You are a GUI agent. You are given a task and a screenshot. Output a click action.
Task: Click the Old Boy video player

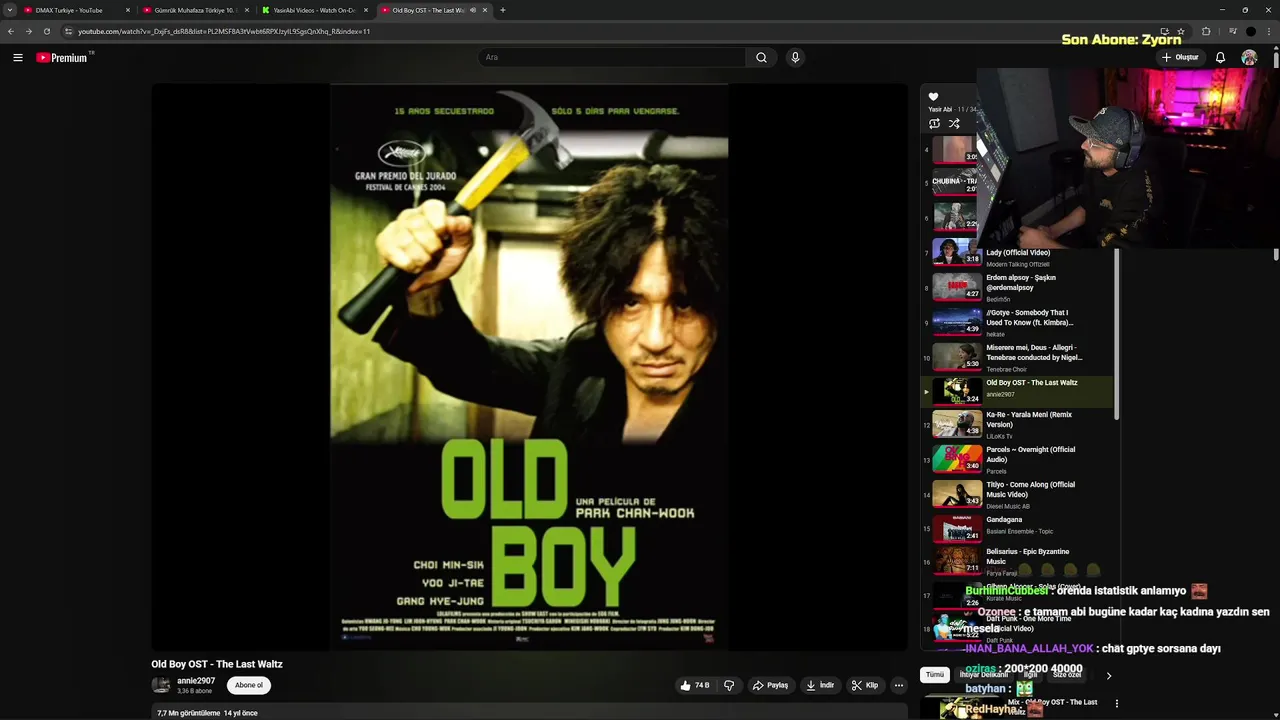[529, 366]
